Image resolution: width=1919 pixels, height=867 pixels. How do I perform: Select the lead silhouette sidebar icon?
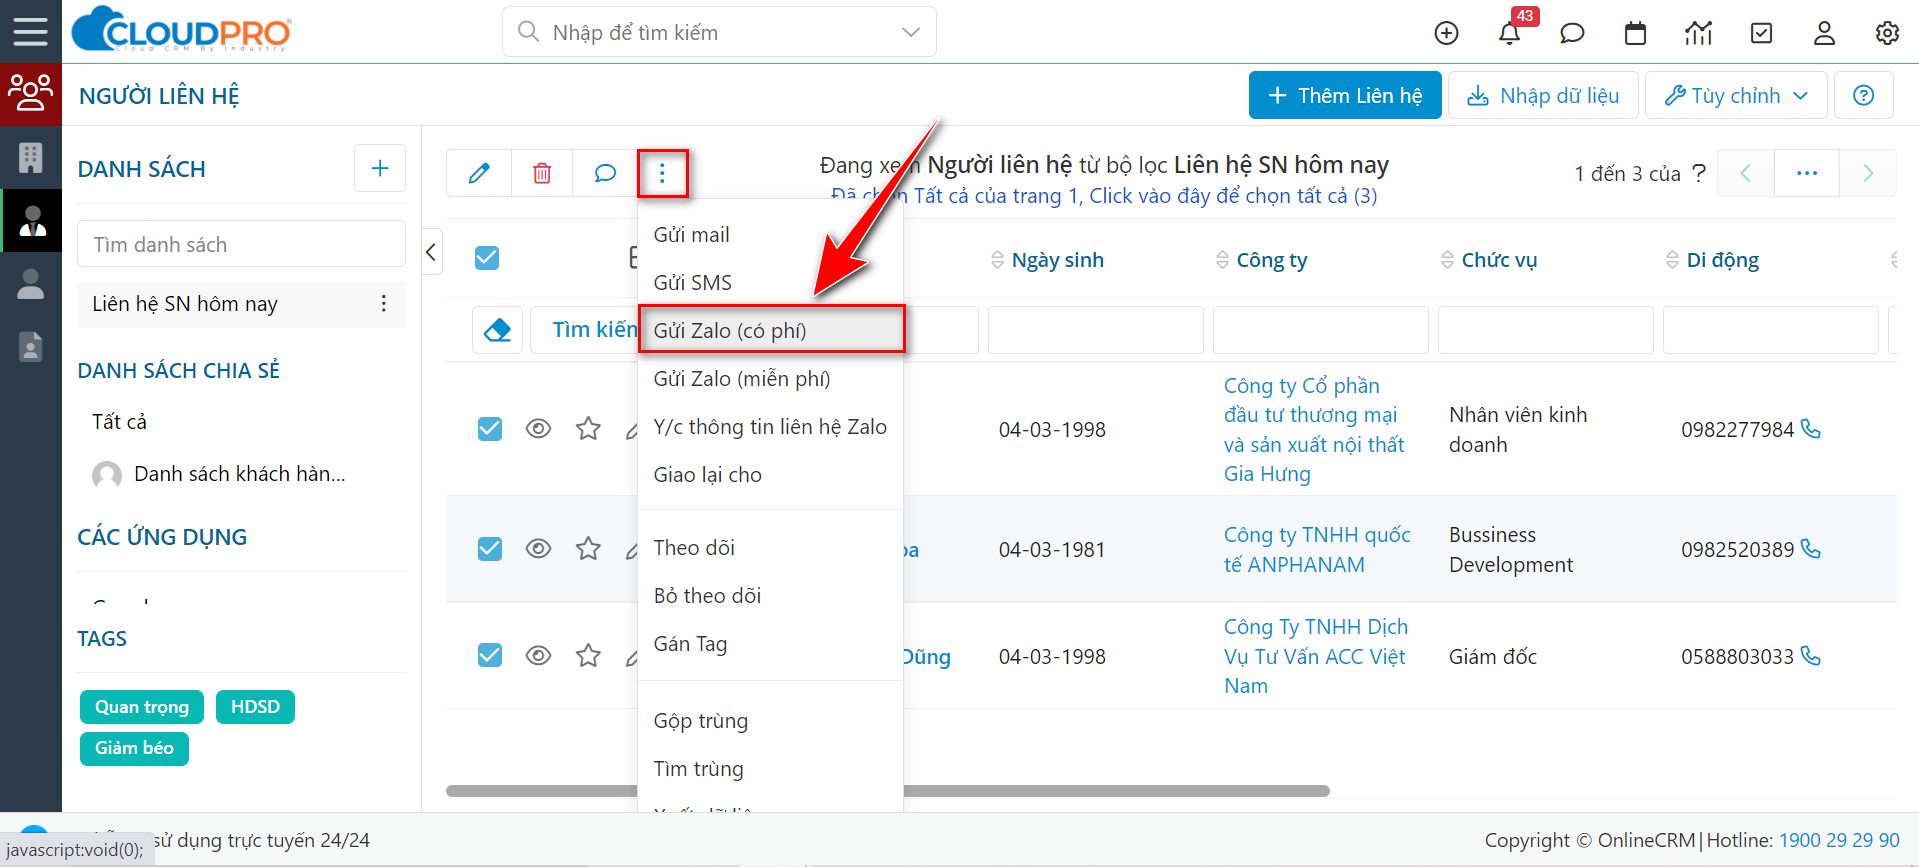31,284
